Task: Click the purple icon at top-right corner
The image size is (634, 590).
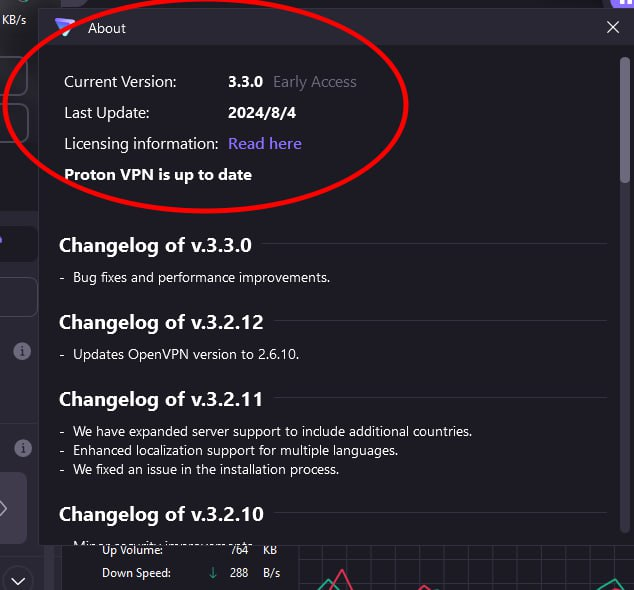Action: click(623, 4)
